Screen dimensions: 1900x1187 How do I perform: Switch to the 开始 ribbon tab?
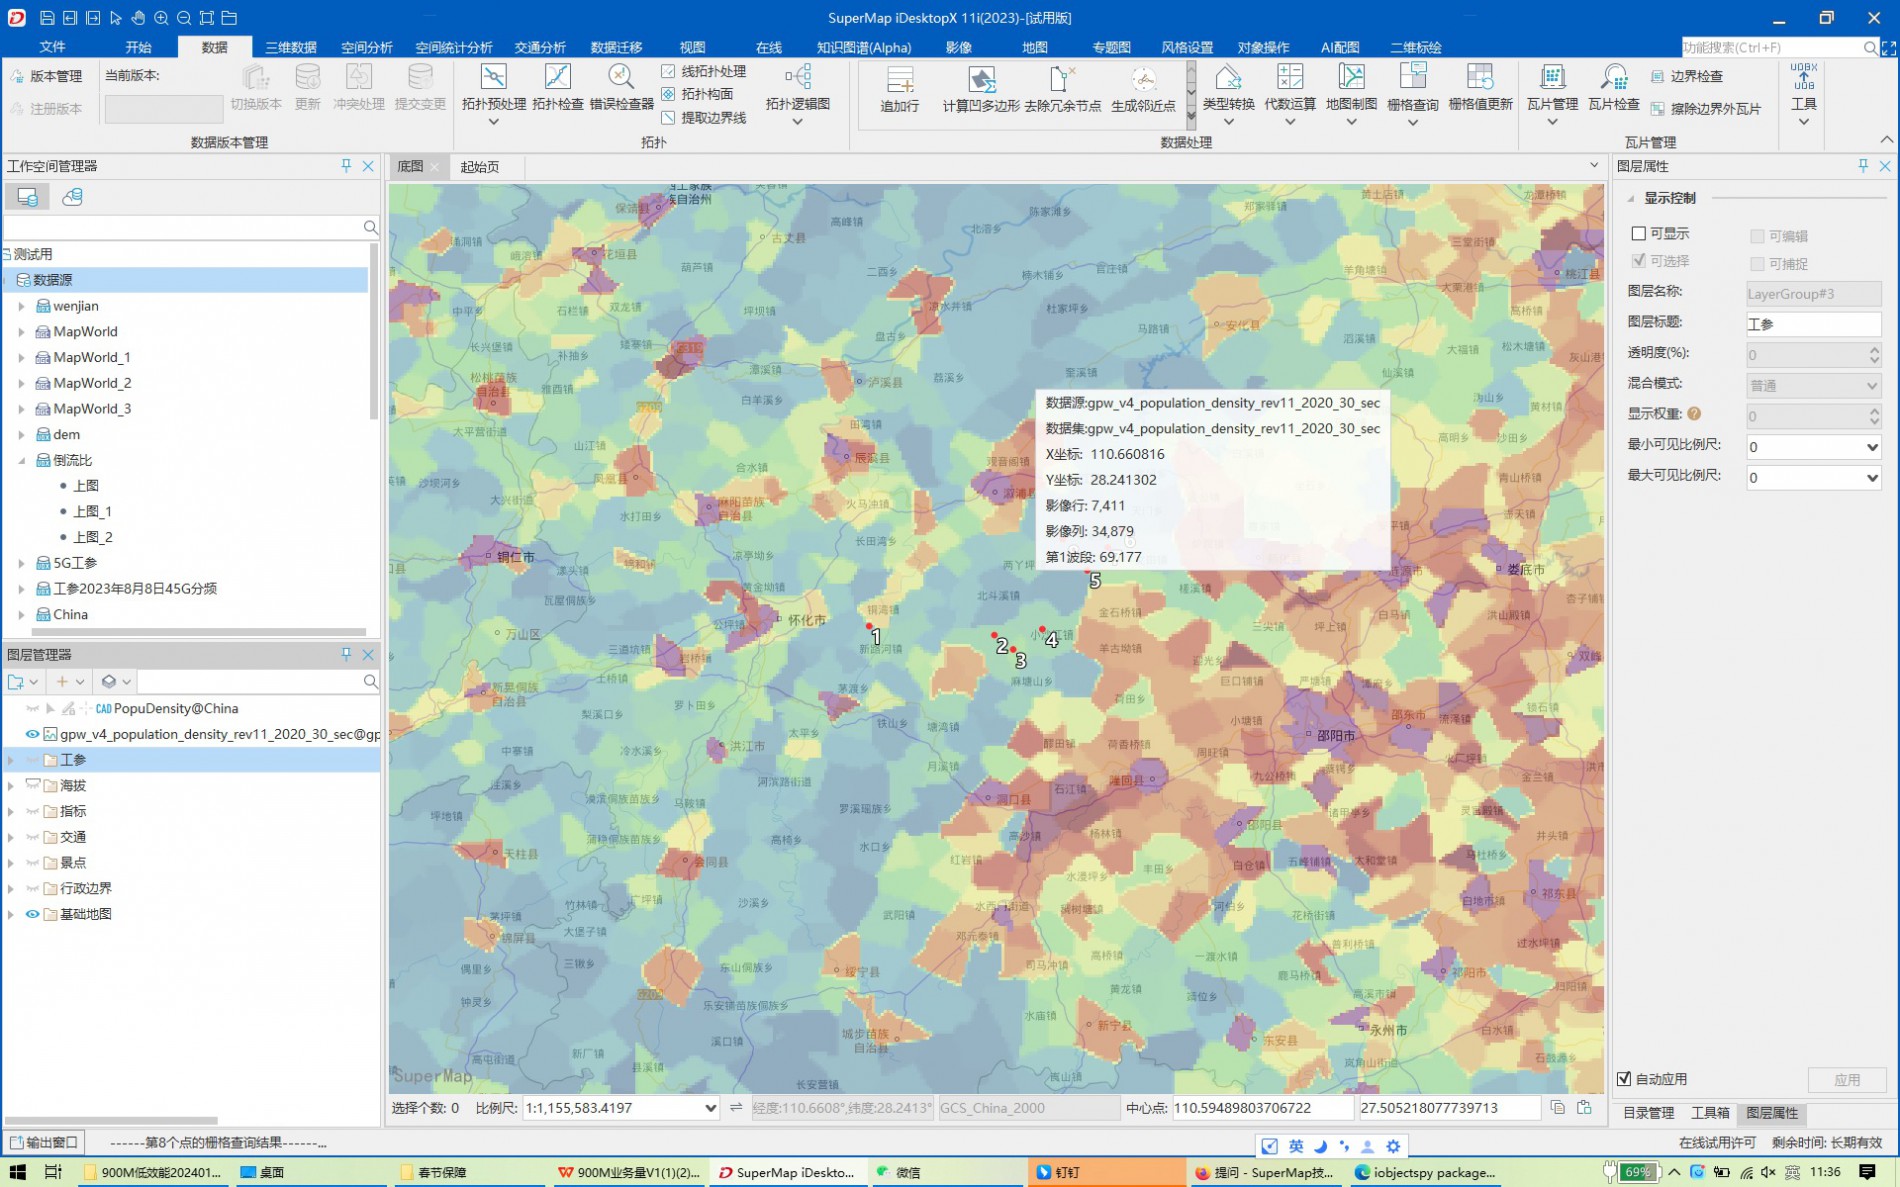[138, 47]
